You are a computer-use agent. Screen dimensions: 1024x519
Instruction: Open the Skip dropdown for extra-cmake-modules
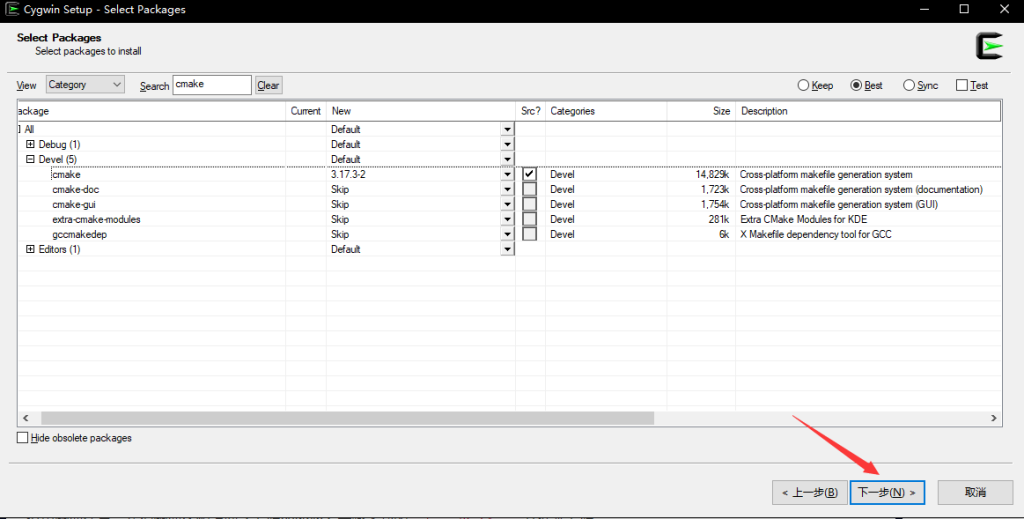tap(507, 219)
